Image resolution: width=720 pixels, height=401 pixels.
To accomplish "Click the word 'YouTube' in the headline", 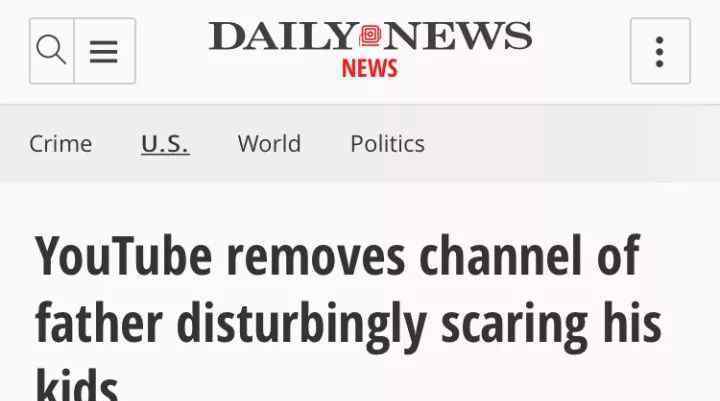I will [124, 255].
